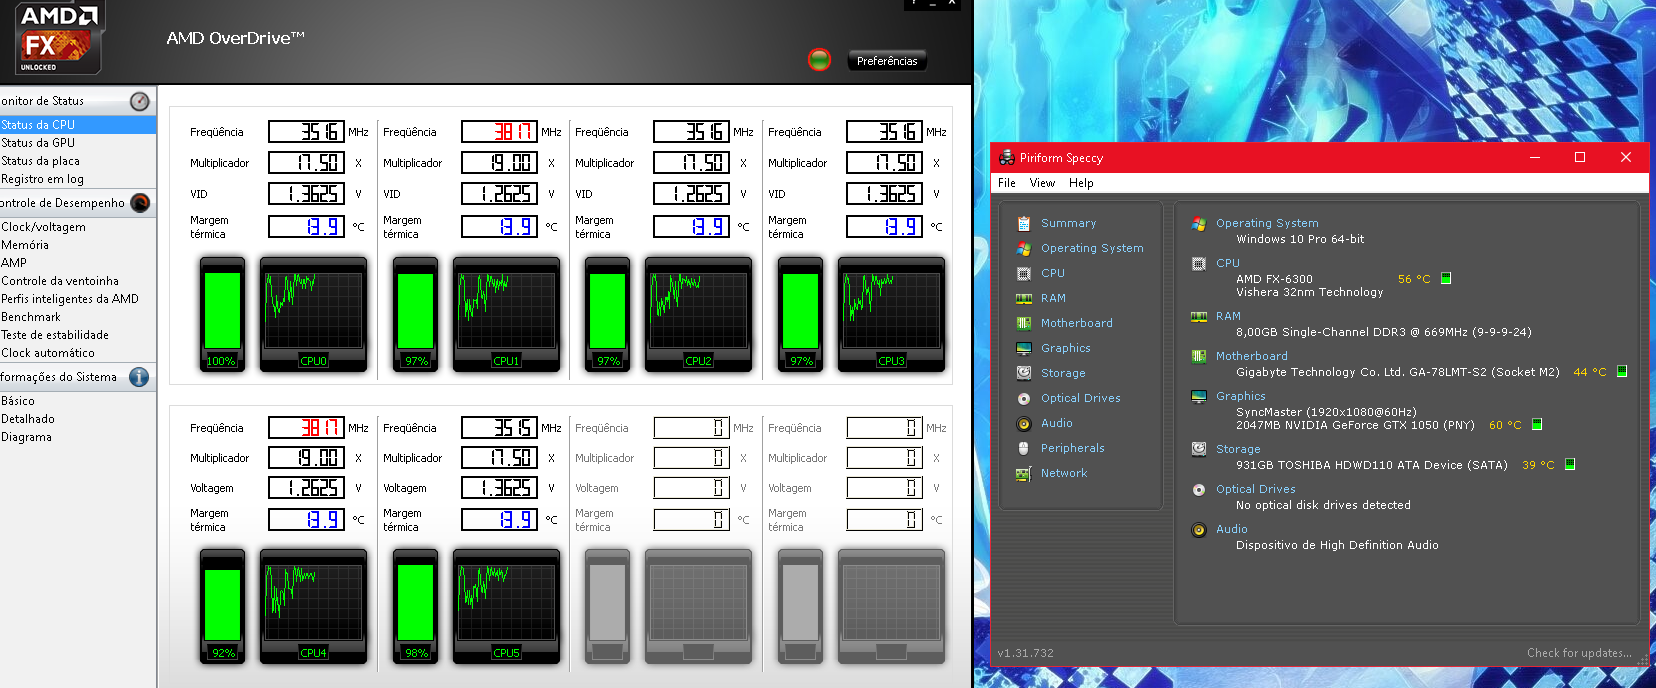
Task: Open the Help menu in Speccy
Action: pos(1081,183)
